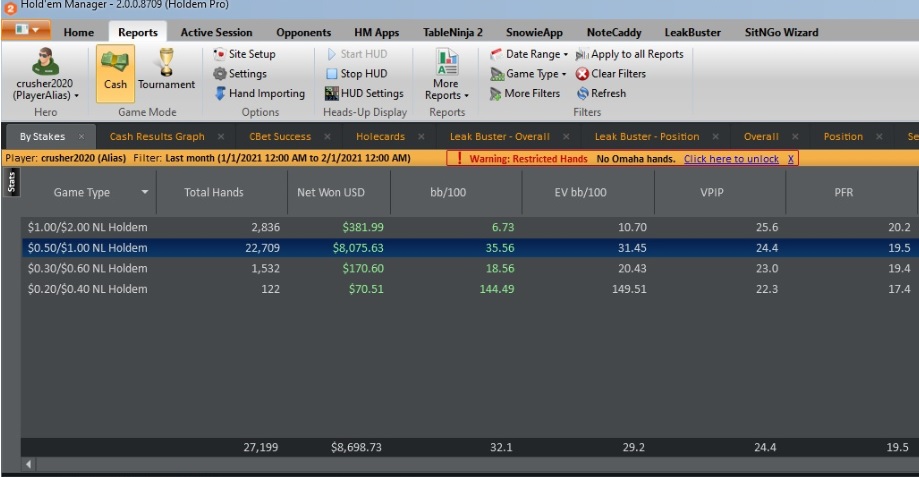Screen dimensions: 919x477
Task: Click the Start HUD button
Action: point(357,54)
